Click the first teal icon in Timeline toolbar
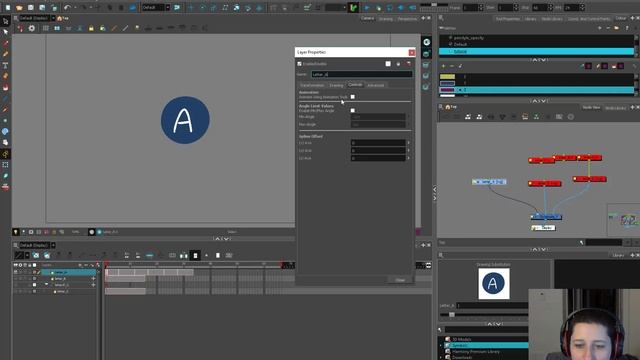640x360 pixels. click(x=36, y=256)
